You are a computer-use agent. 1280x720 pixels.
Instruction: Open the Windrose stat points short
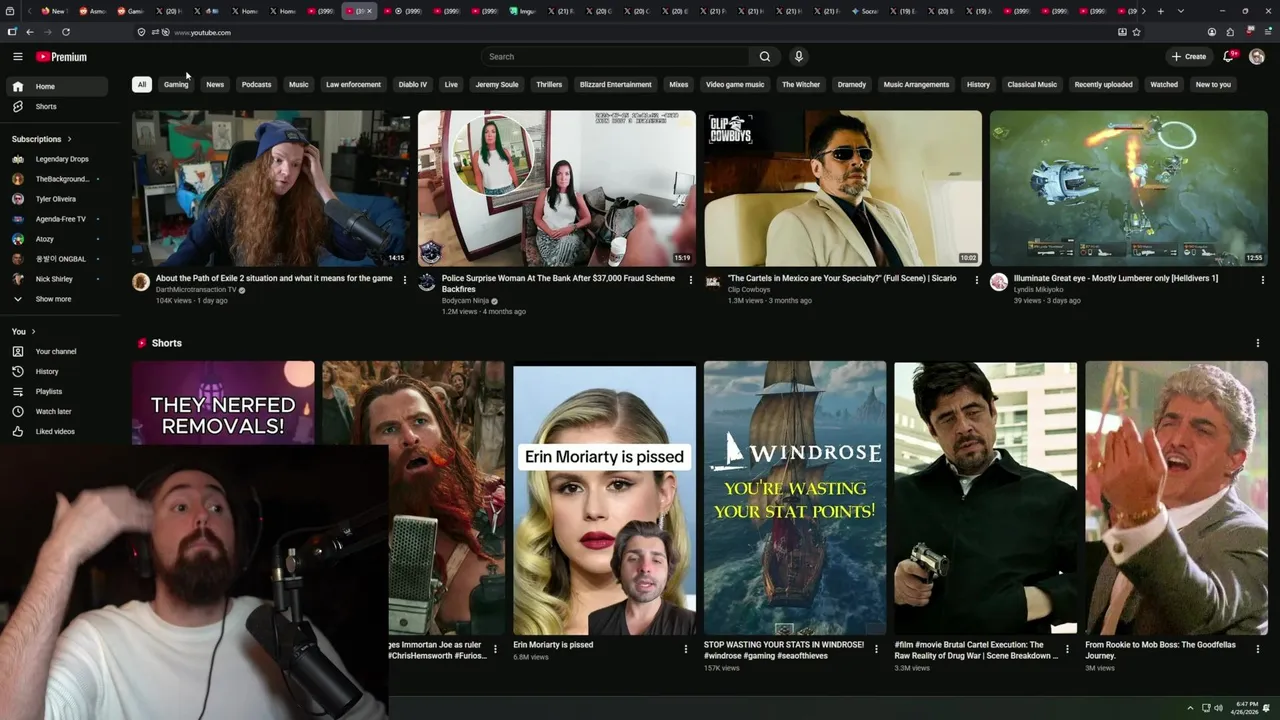click(795, 498)
